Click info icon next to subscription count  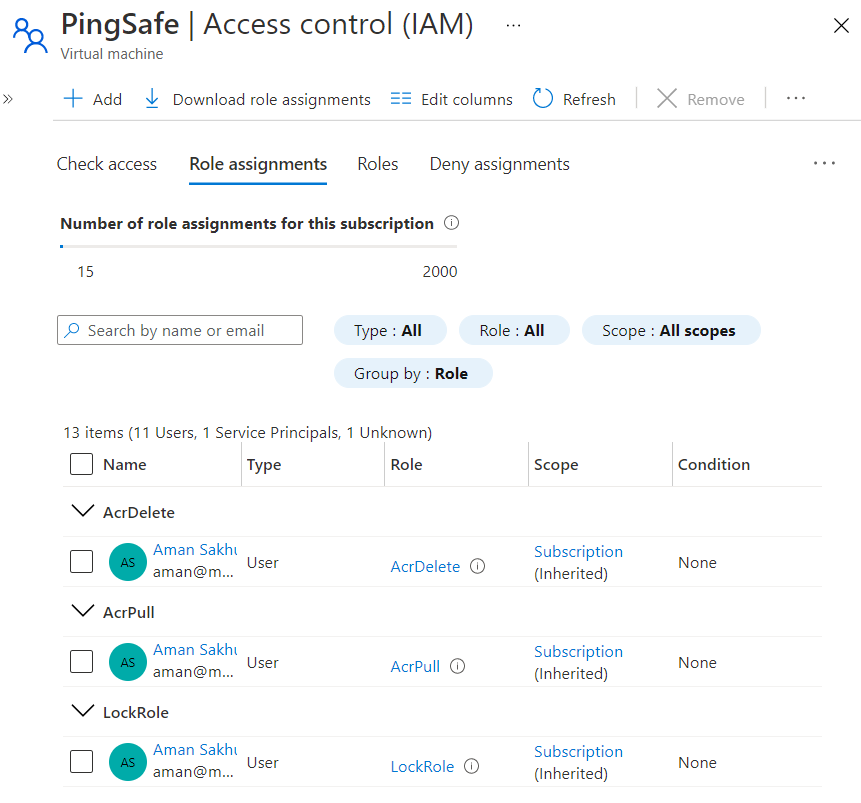pyautogui.click(x=451, y=224)
